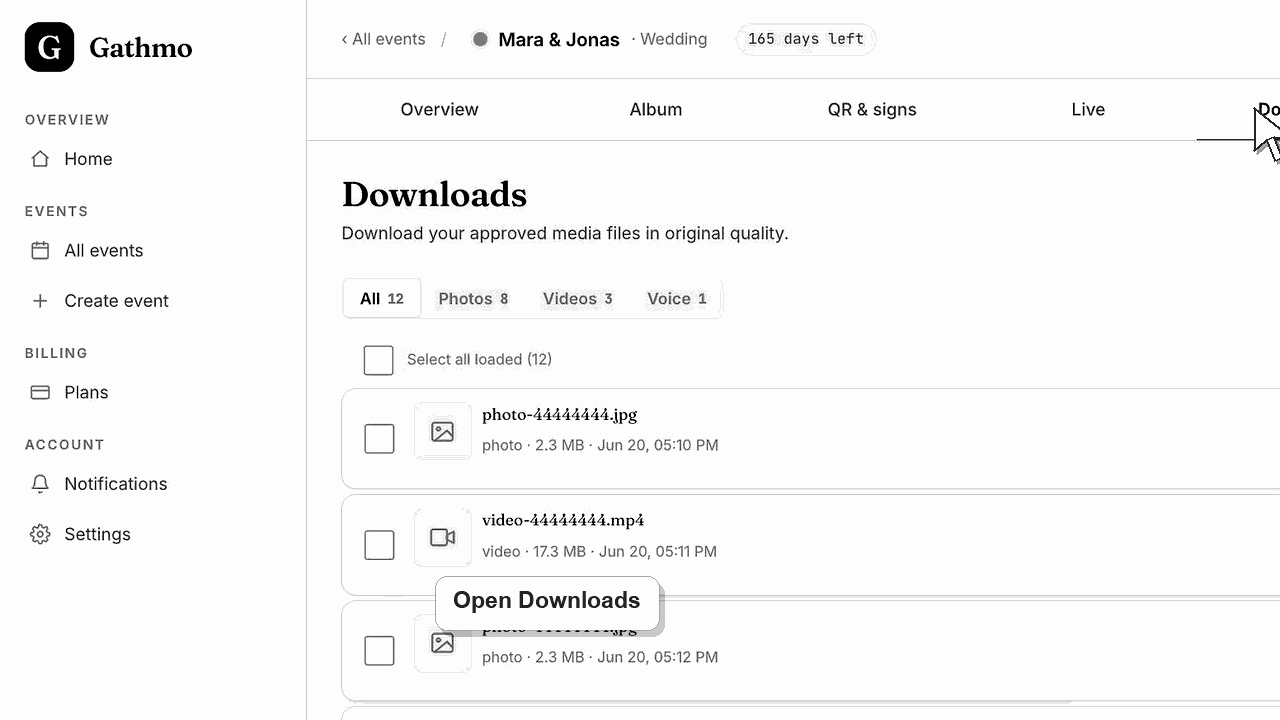Click the video · 17.3 MB · Jun 20, 05:11 PM details
The image size is (1280, 720).
click(599, 551)
